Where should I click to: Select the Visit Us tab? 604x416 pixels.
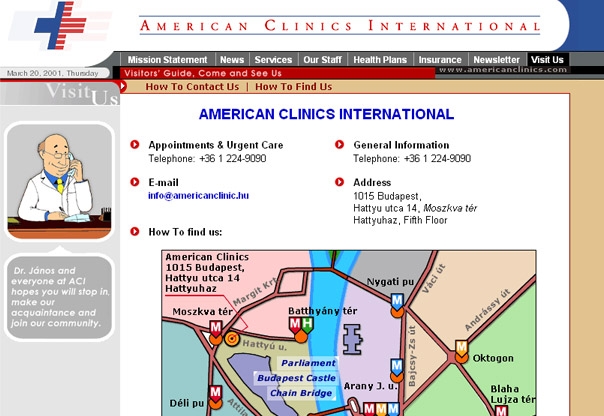click(547, 60)
